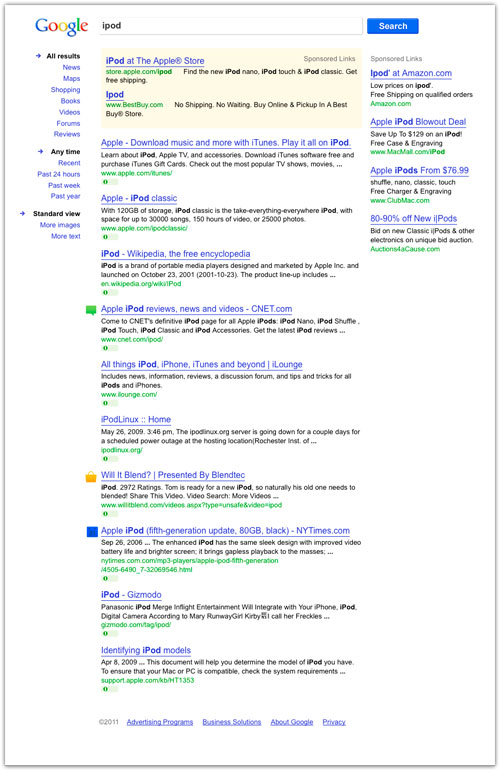This screenshot has width=500, height=771.
Task: Click the green speech bubble icon beside CNET result
Action: click(x=91, y=310)
